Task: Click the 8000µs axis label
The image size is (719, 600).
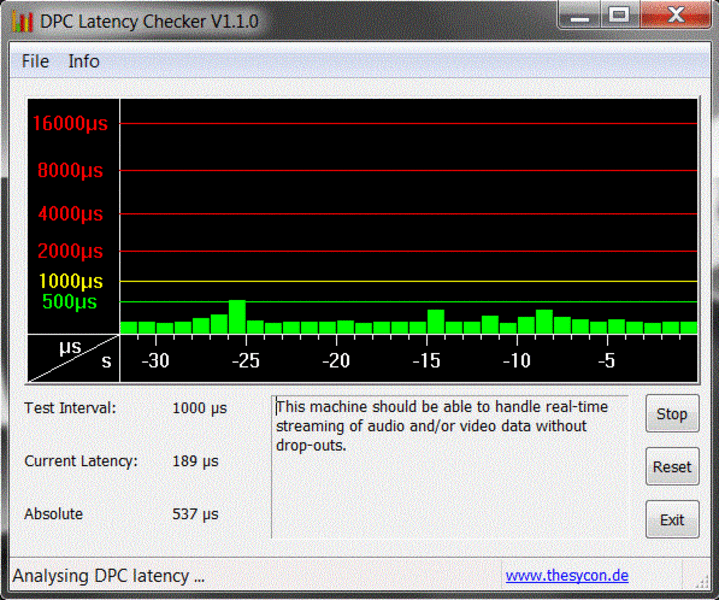Action: click(70, 170)
